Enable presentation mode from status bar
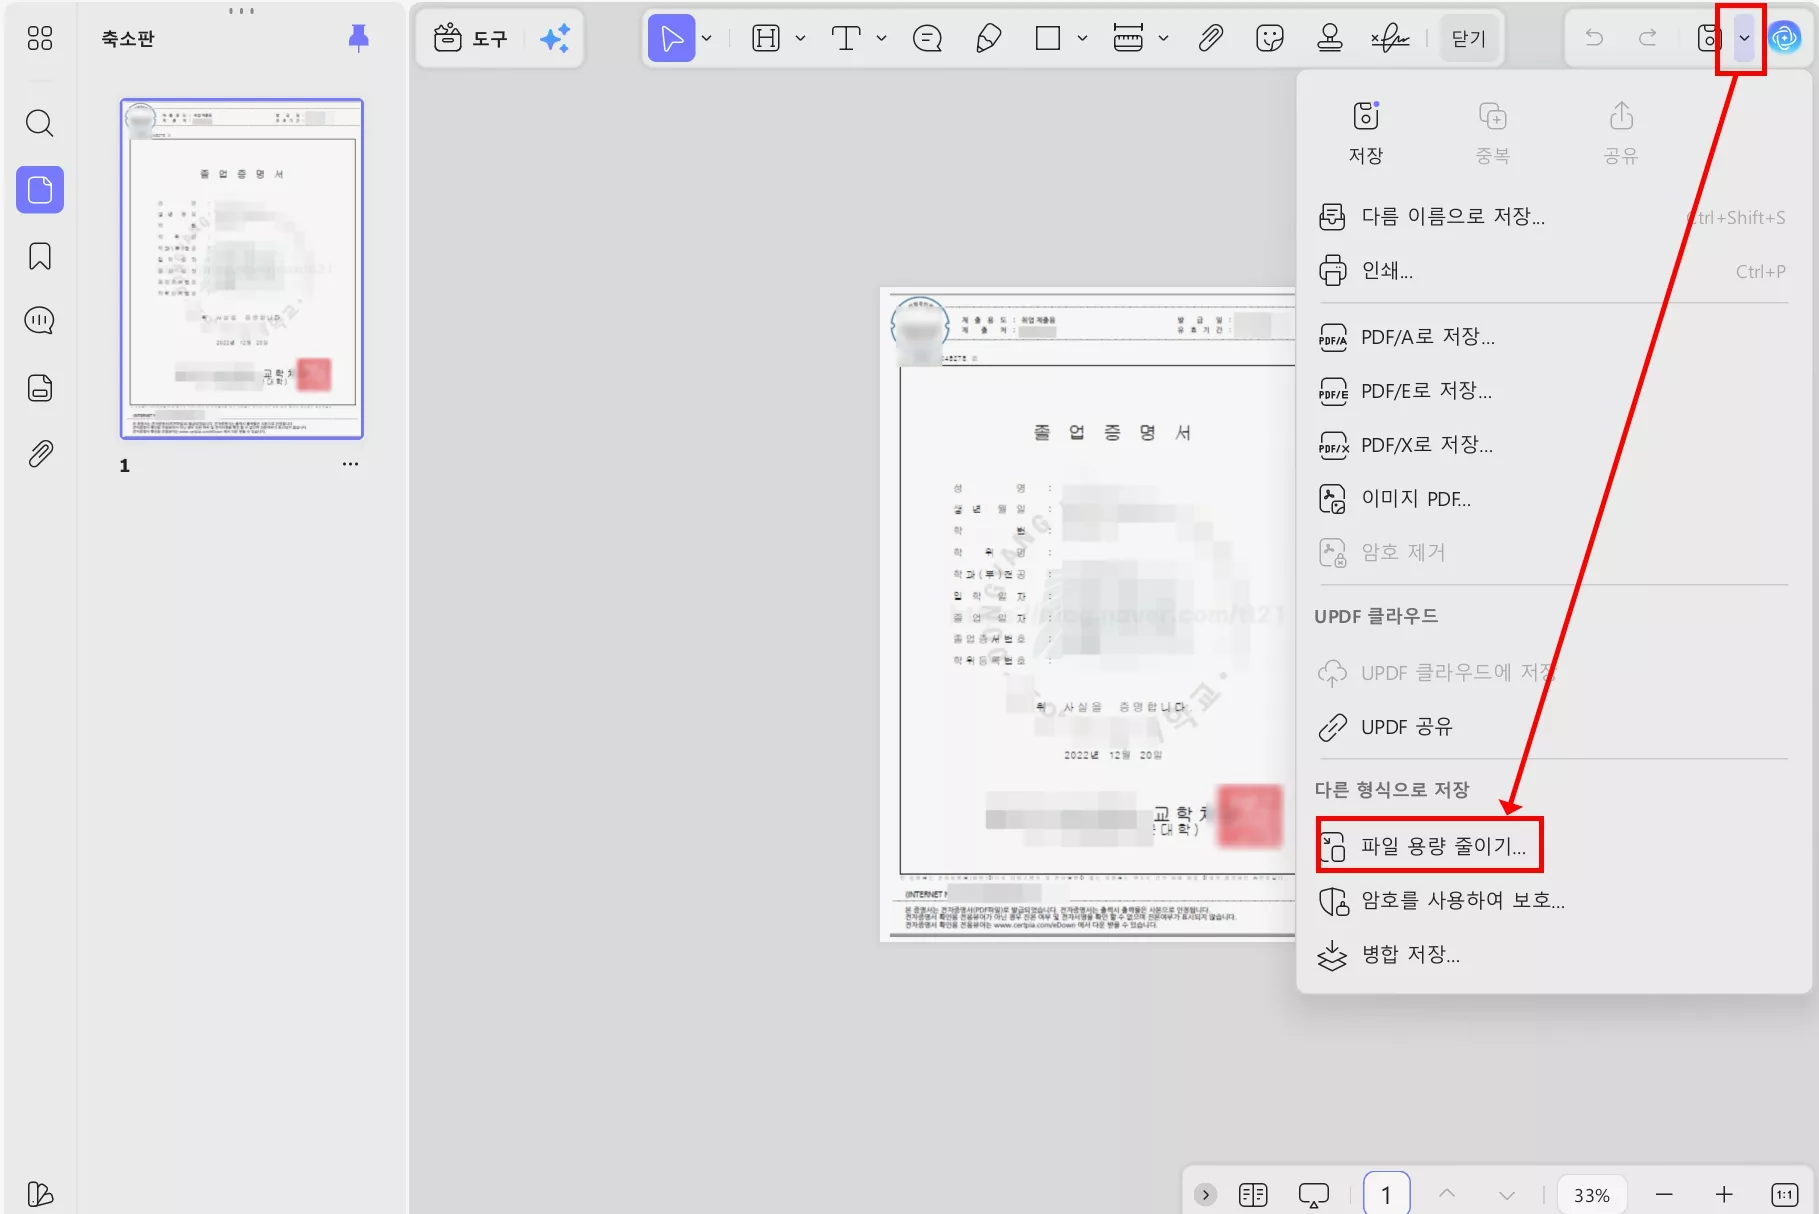 (x=1313, y=1193)
